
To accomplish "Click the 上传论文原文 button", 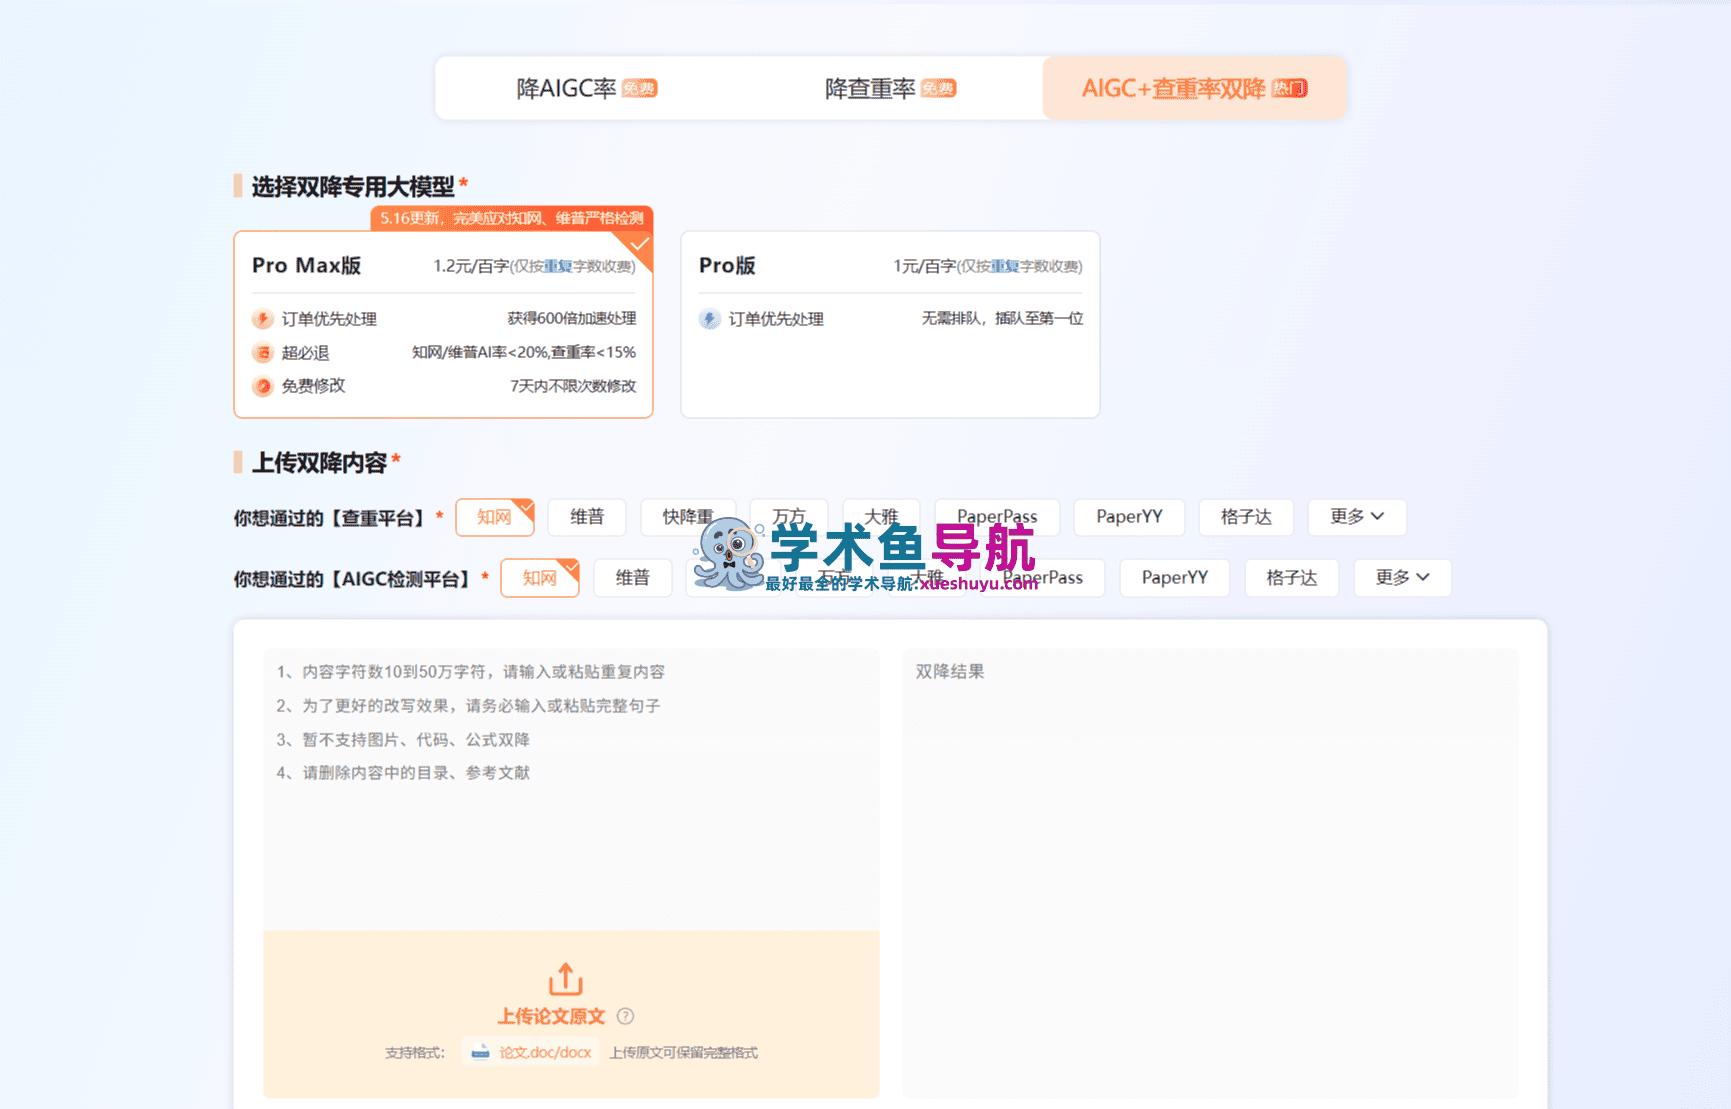I will (551, 1016).
